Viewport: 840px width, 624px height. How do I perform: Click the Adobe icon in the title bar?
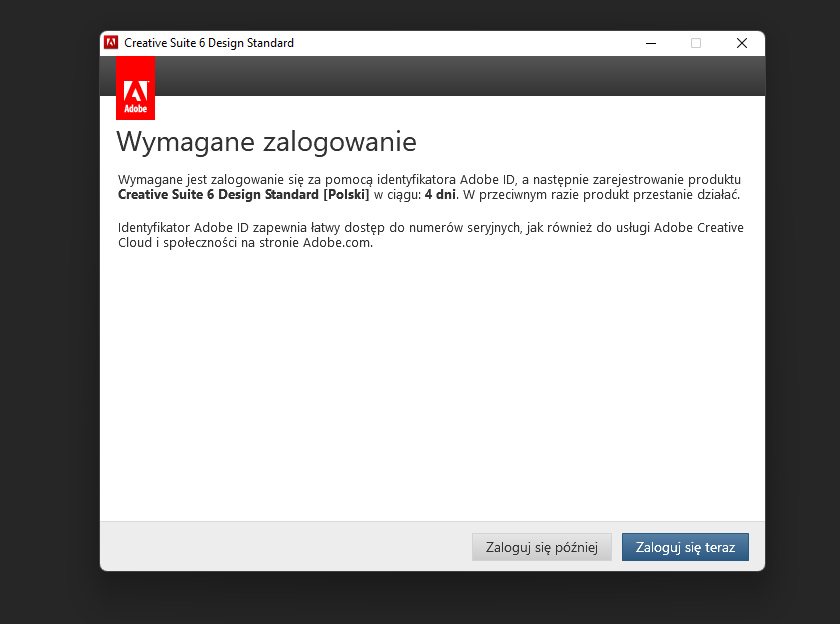click(111, 43)
